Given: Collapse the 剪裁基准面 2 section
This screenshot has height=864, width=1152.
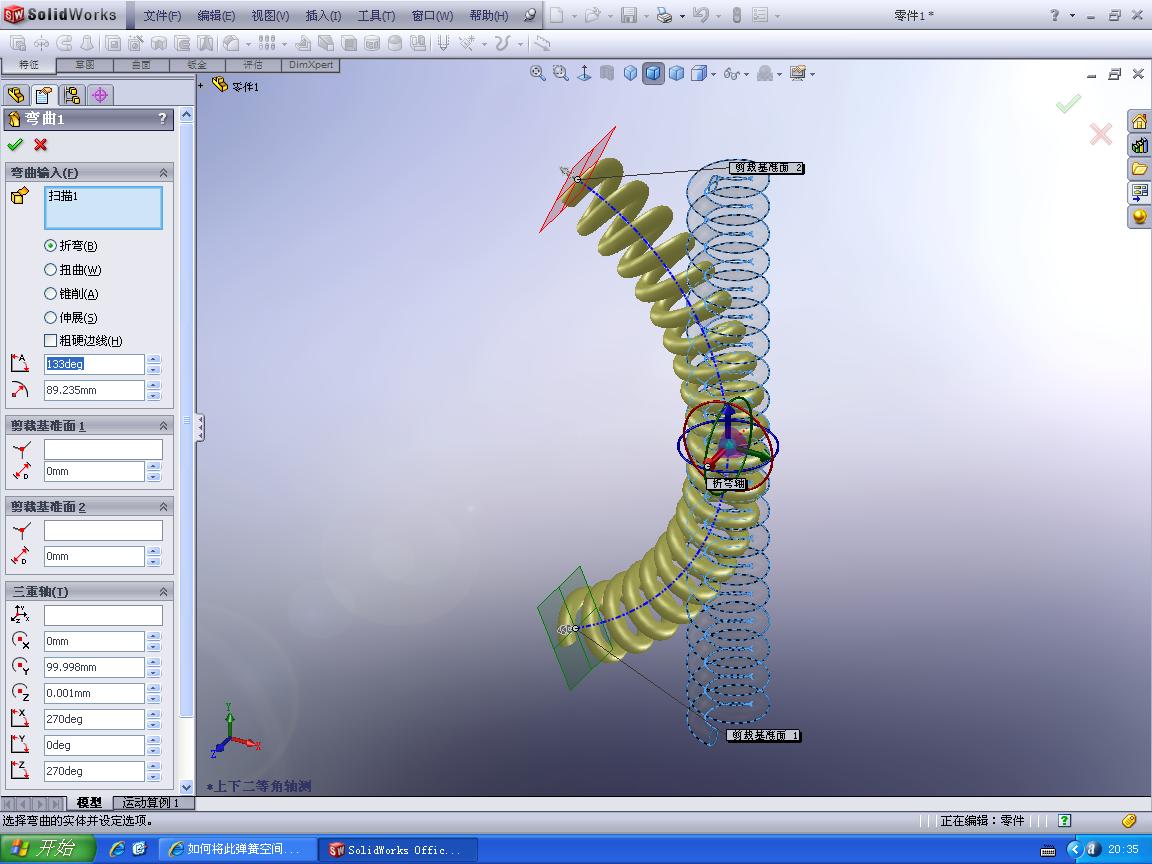Looking at the screenshot, I should [163, 507].
